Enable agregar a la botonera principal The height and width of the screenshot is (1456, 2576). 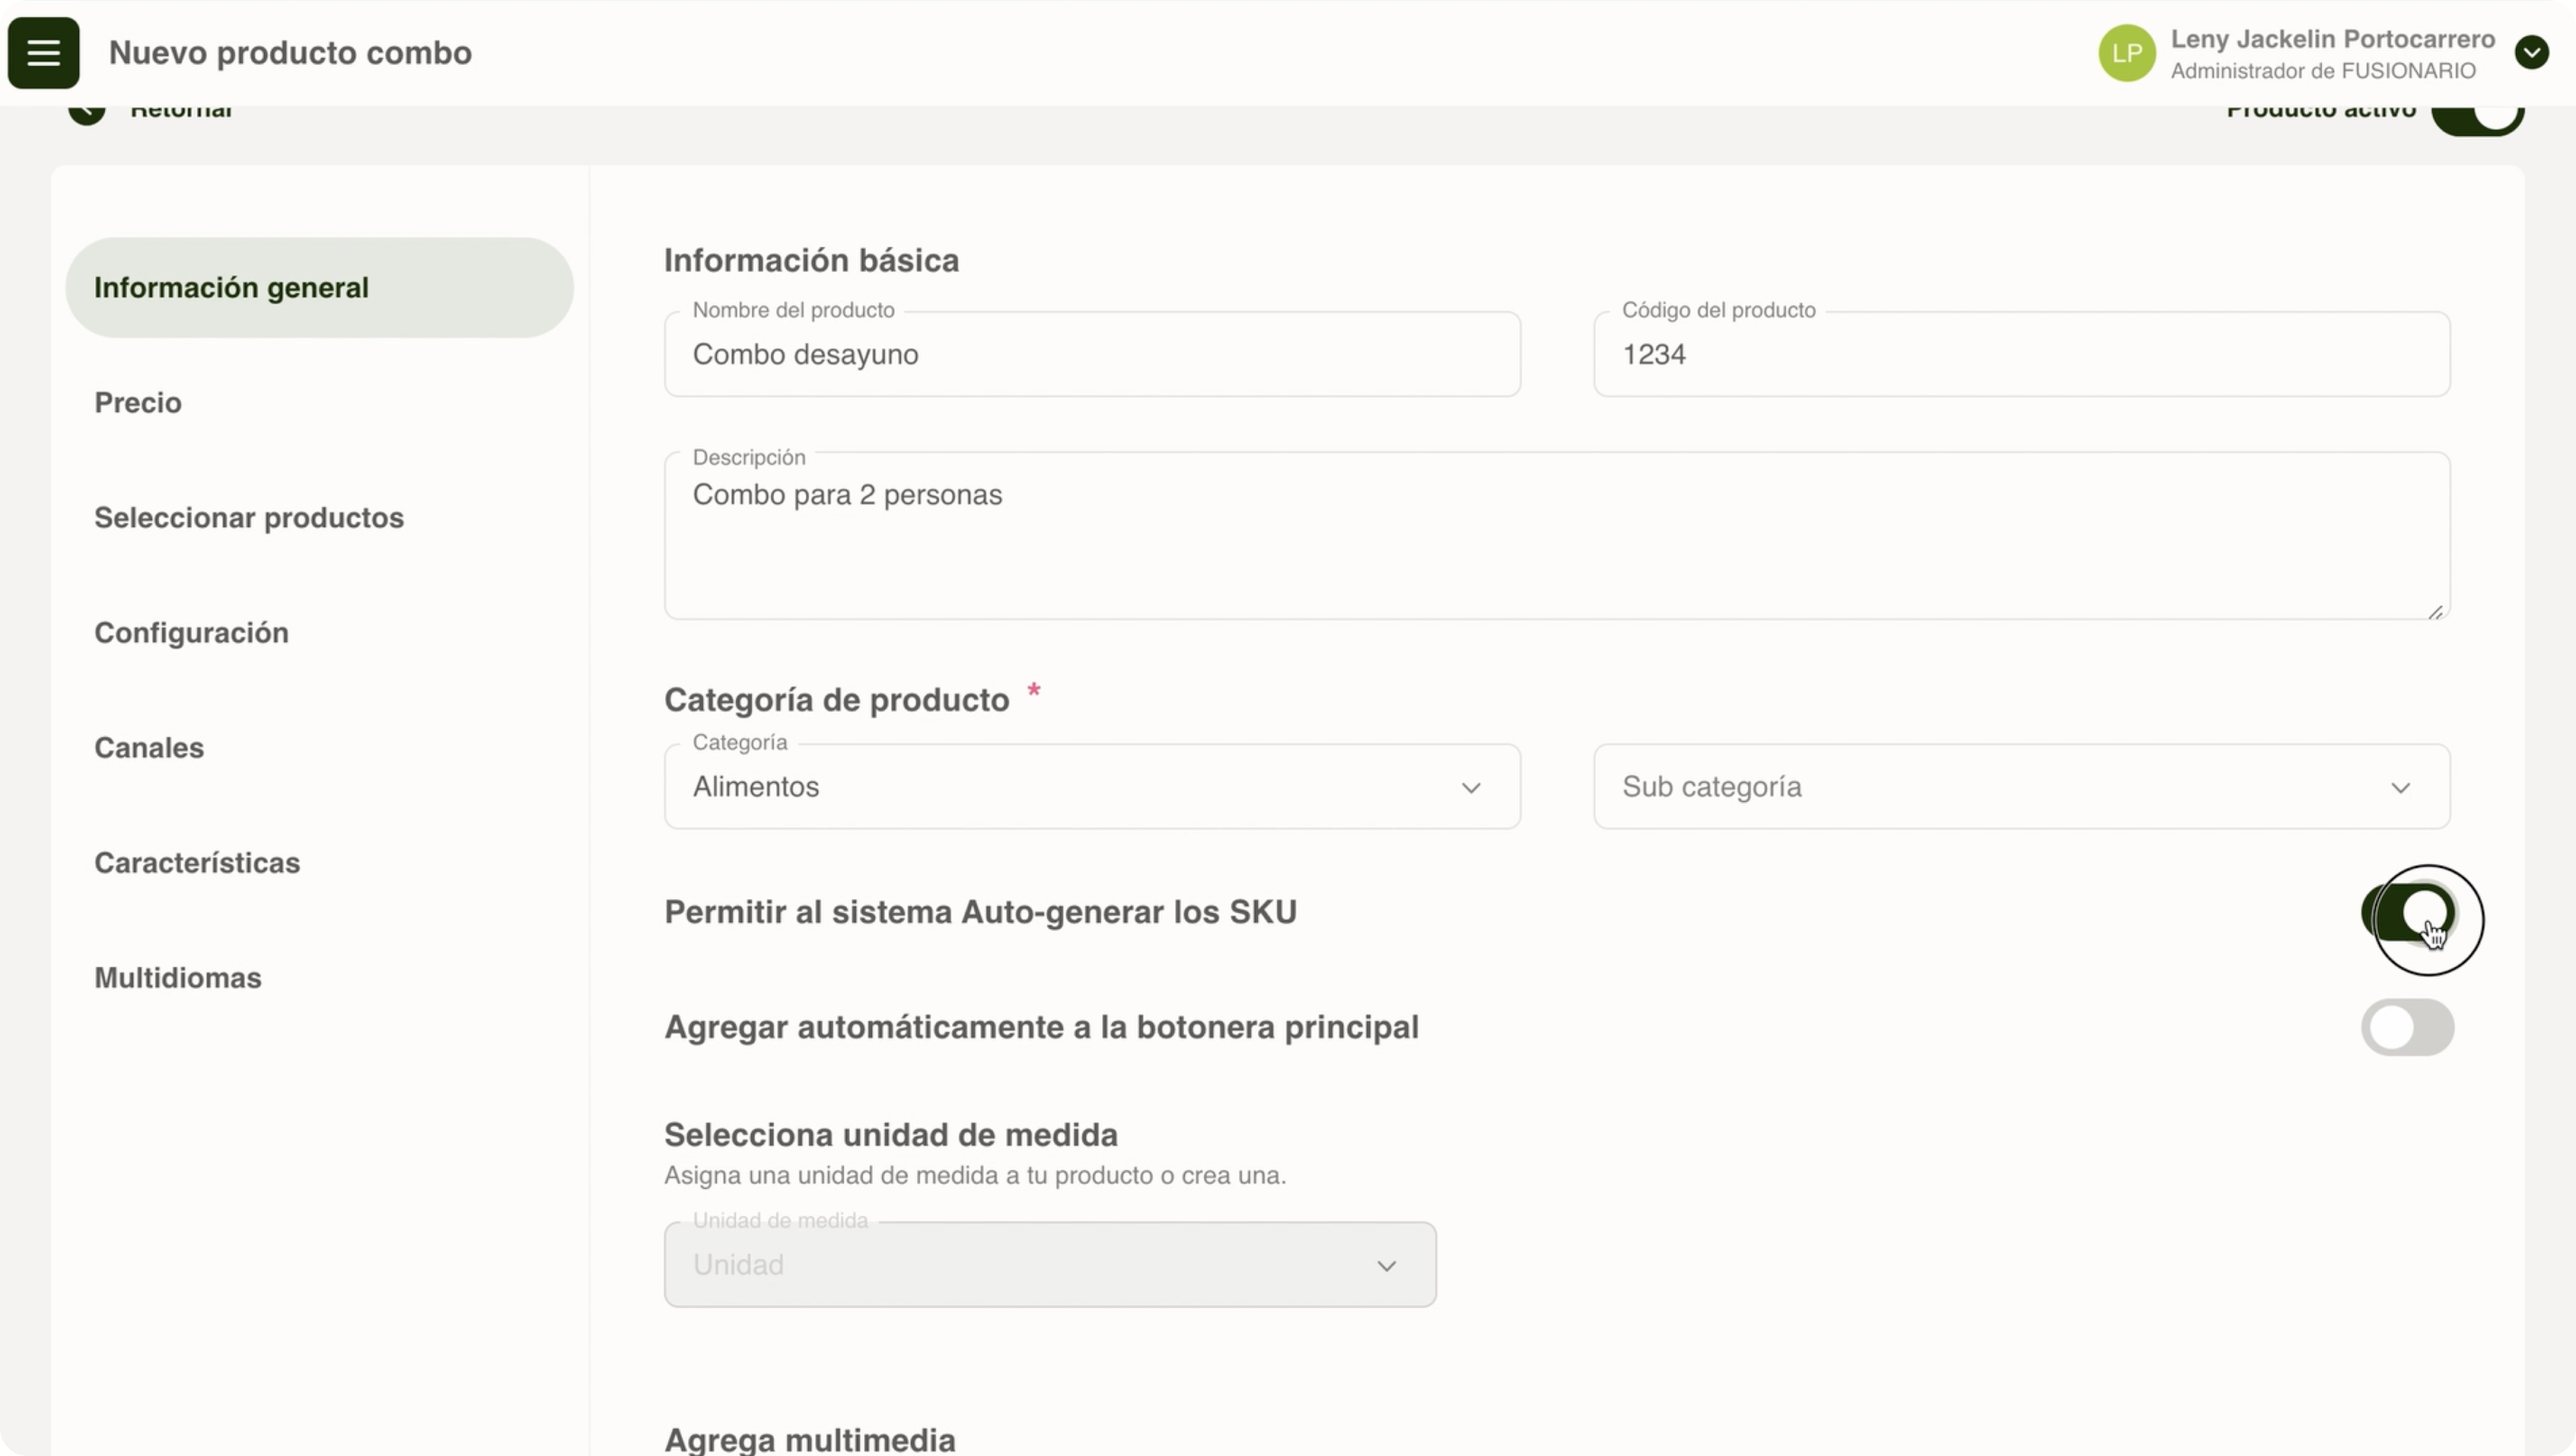[2407, 1027]
